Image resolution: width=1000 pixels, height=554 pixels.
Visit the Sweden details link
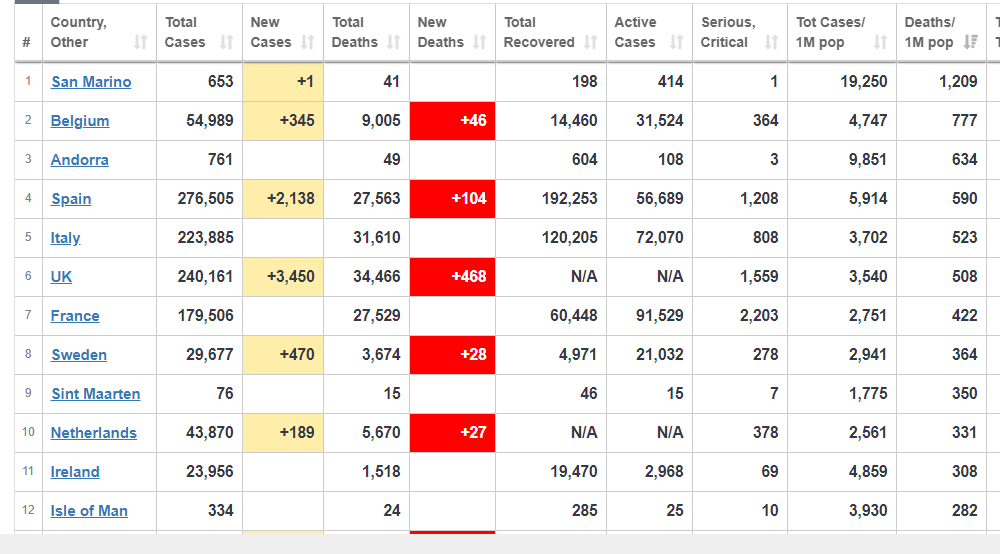[x=79, y=354]
